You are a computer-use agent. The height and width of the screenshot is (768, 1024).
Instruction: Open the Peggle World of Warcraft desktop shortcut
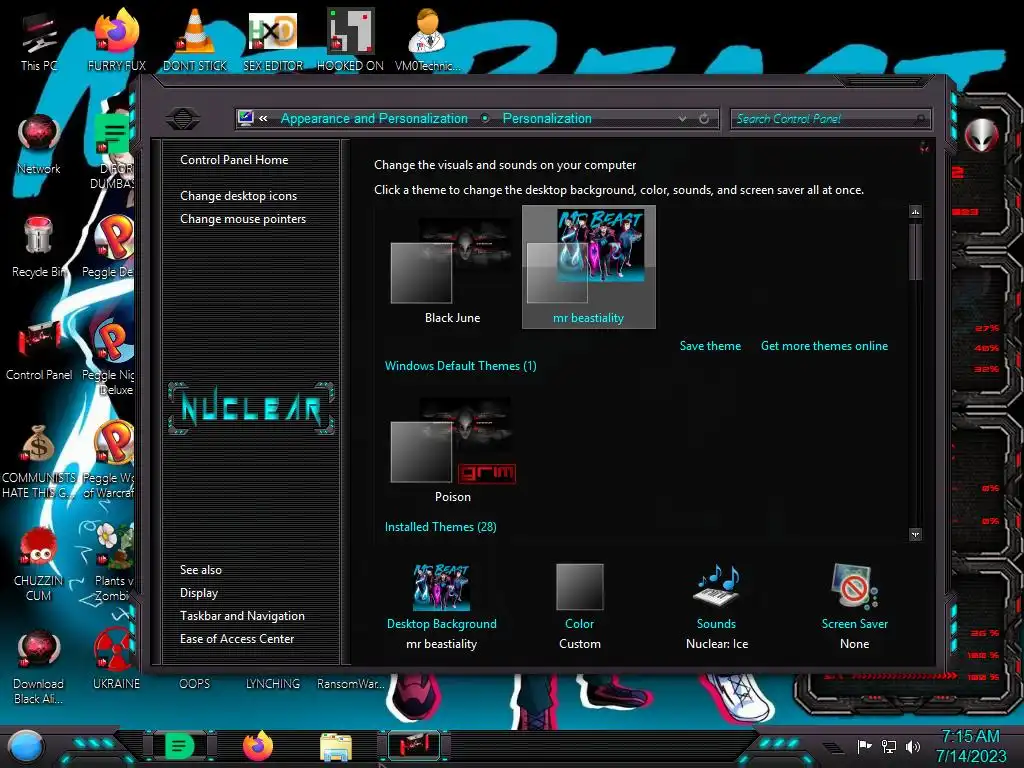(x=110, y=460)
